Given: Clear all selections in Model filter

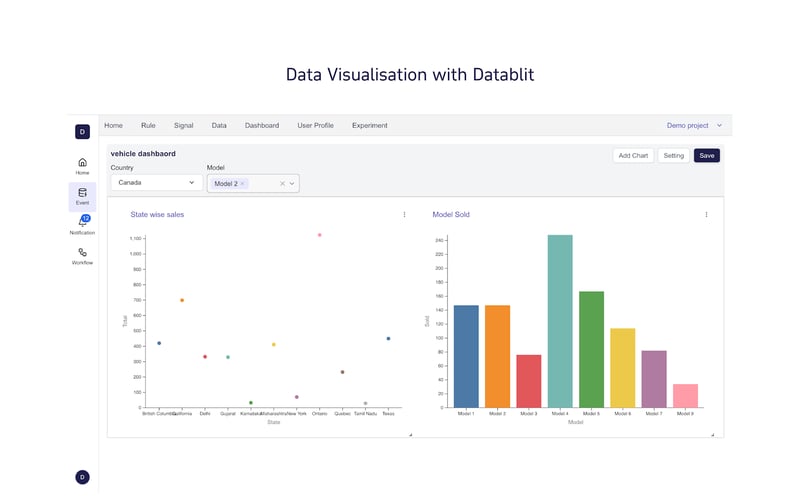Looking at the screenshot, I should [282, 184].
